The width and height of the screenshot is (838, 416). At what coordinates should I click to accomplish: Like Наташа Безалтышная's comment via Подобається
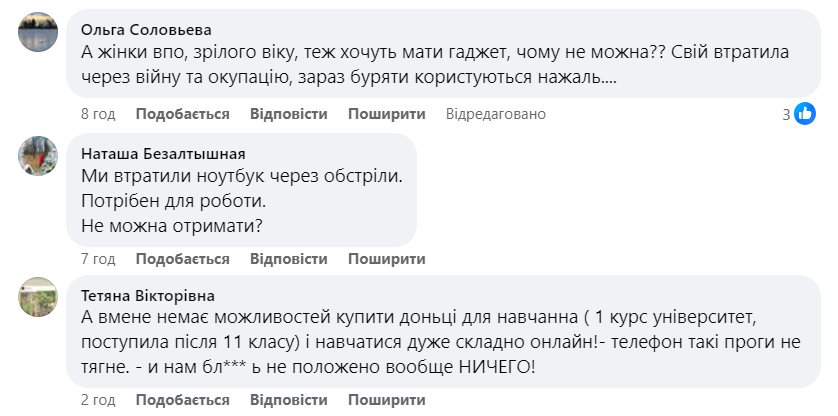click(182, 259)
